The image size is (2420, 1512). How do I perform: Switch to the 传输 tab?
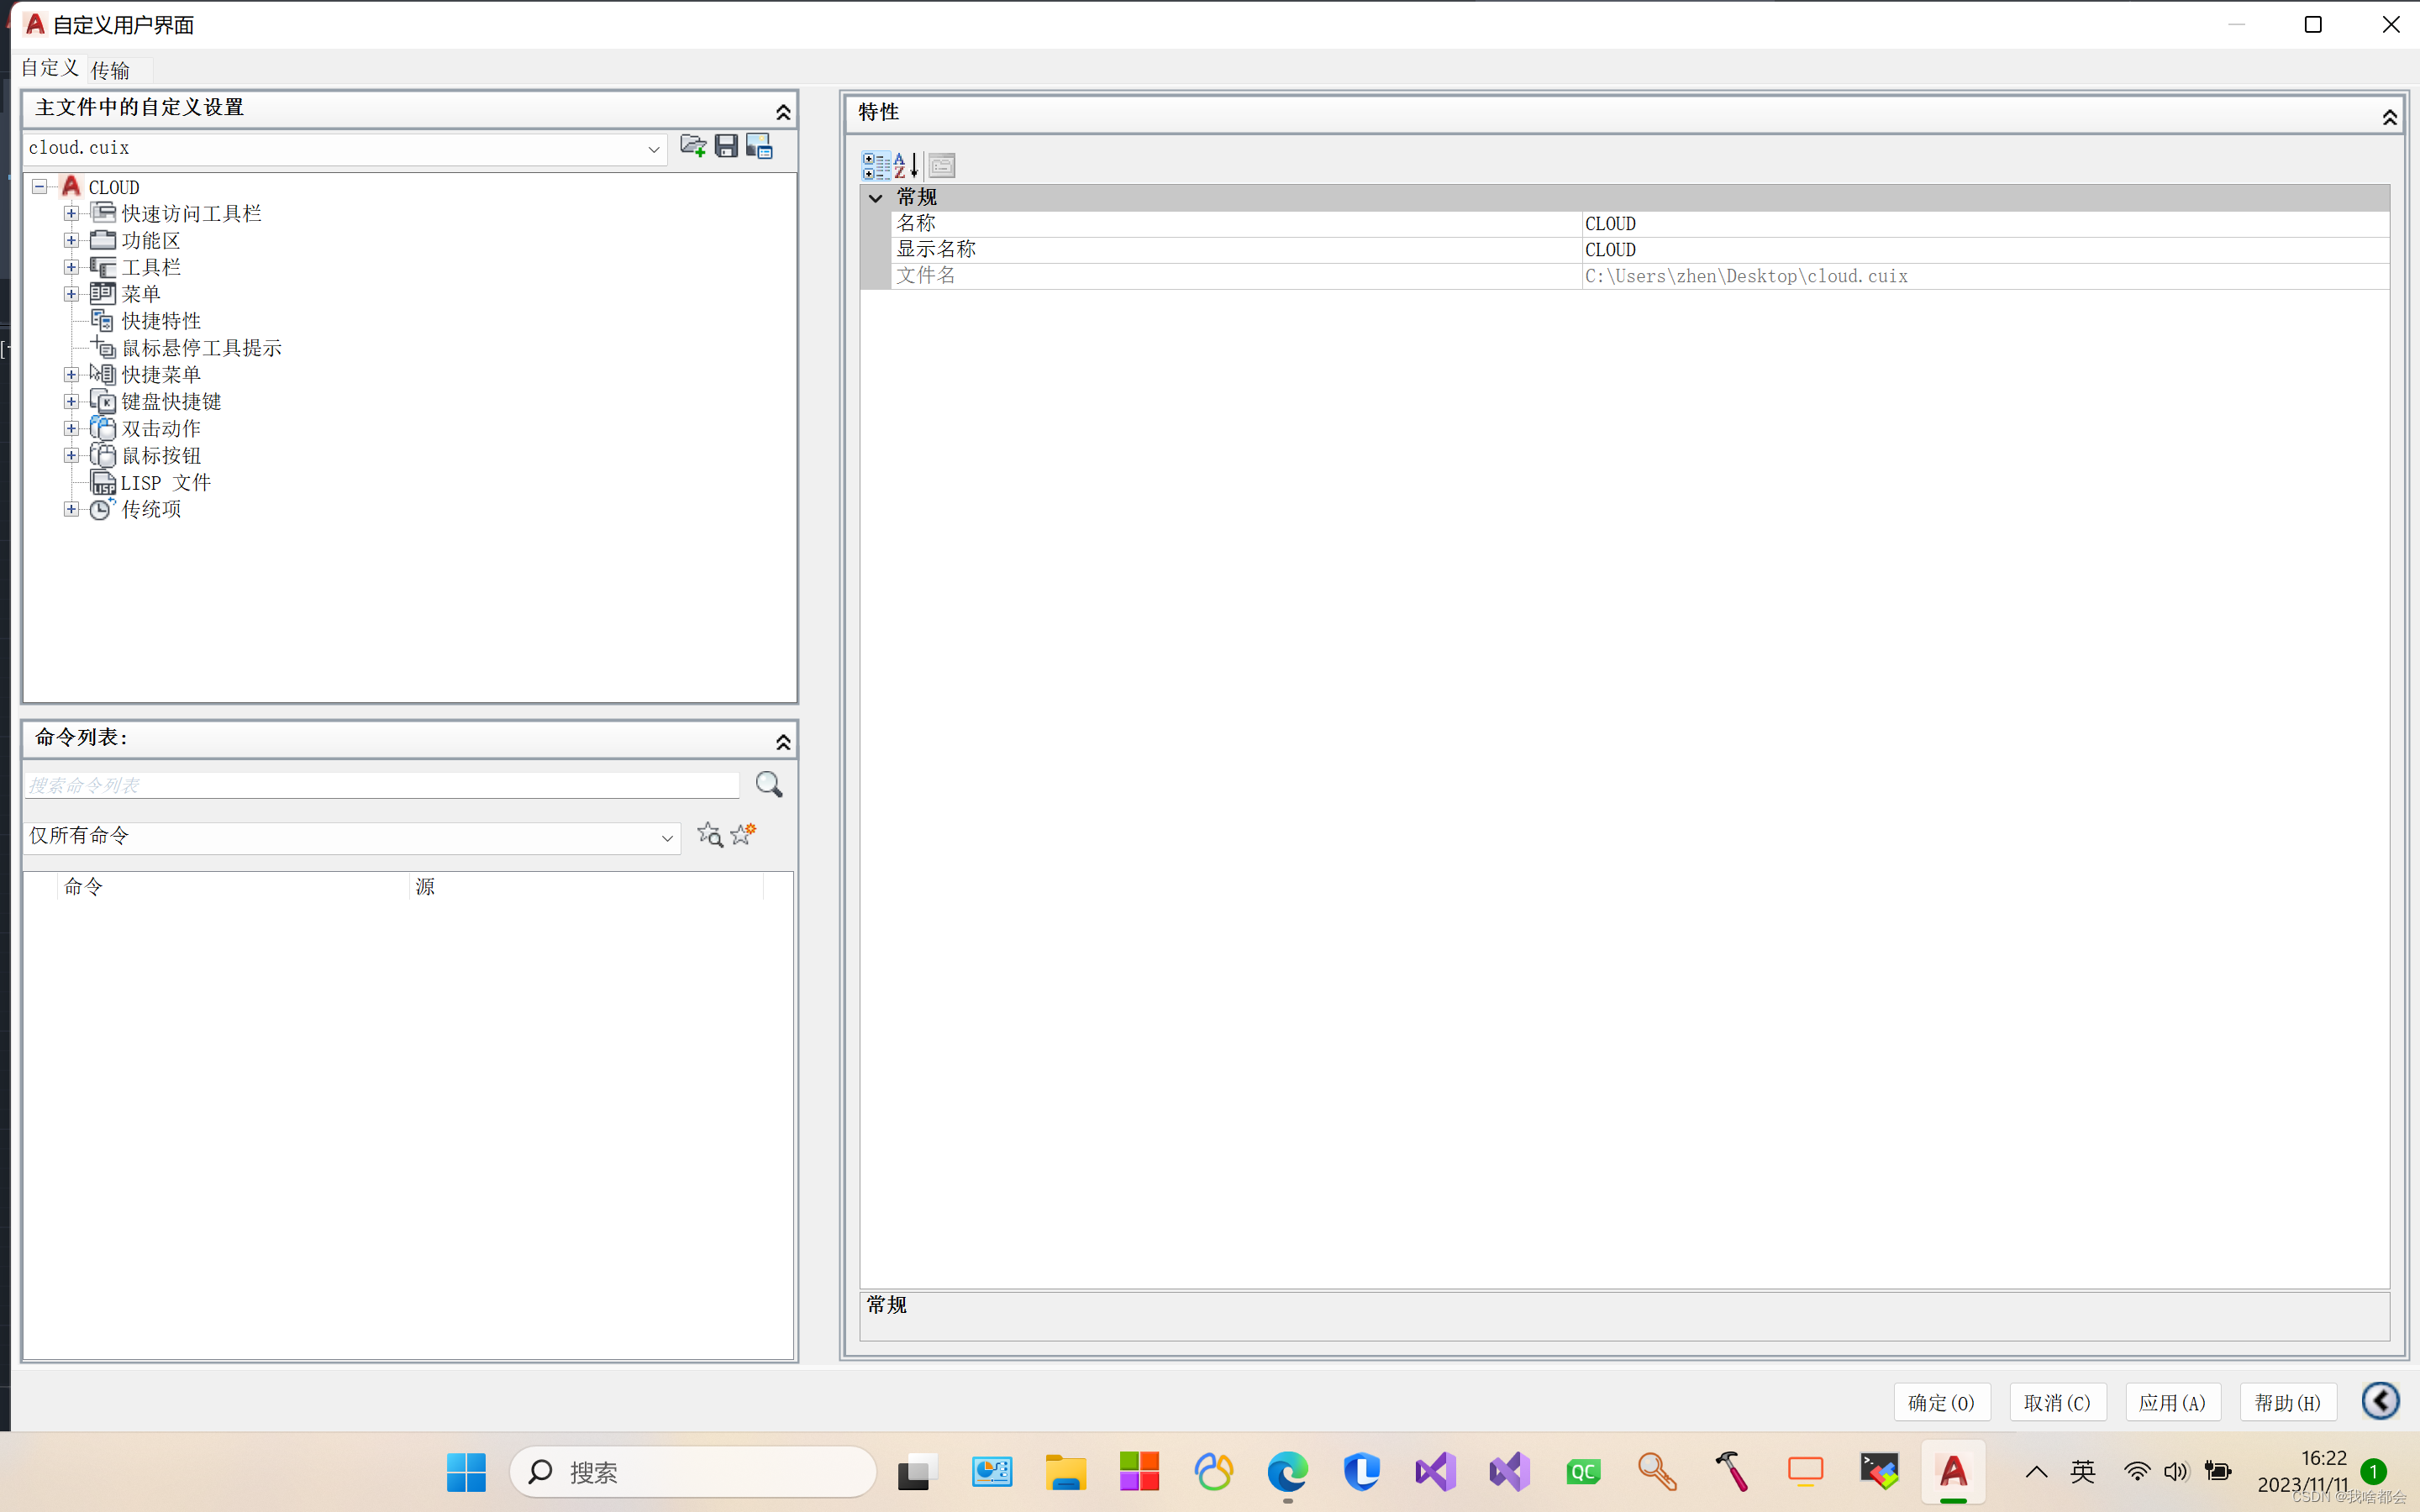(110, 70)
